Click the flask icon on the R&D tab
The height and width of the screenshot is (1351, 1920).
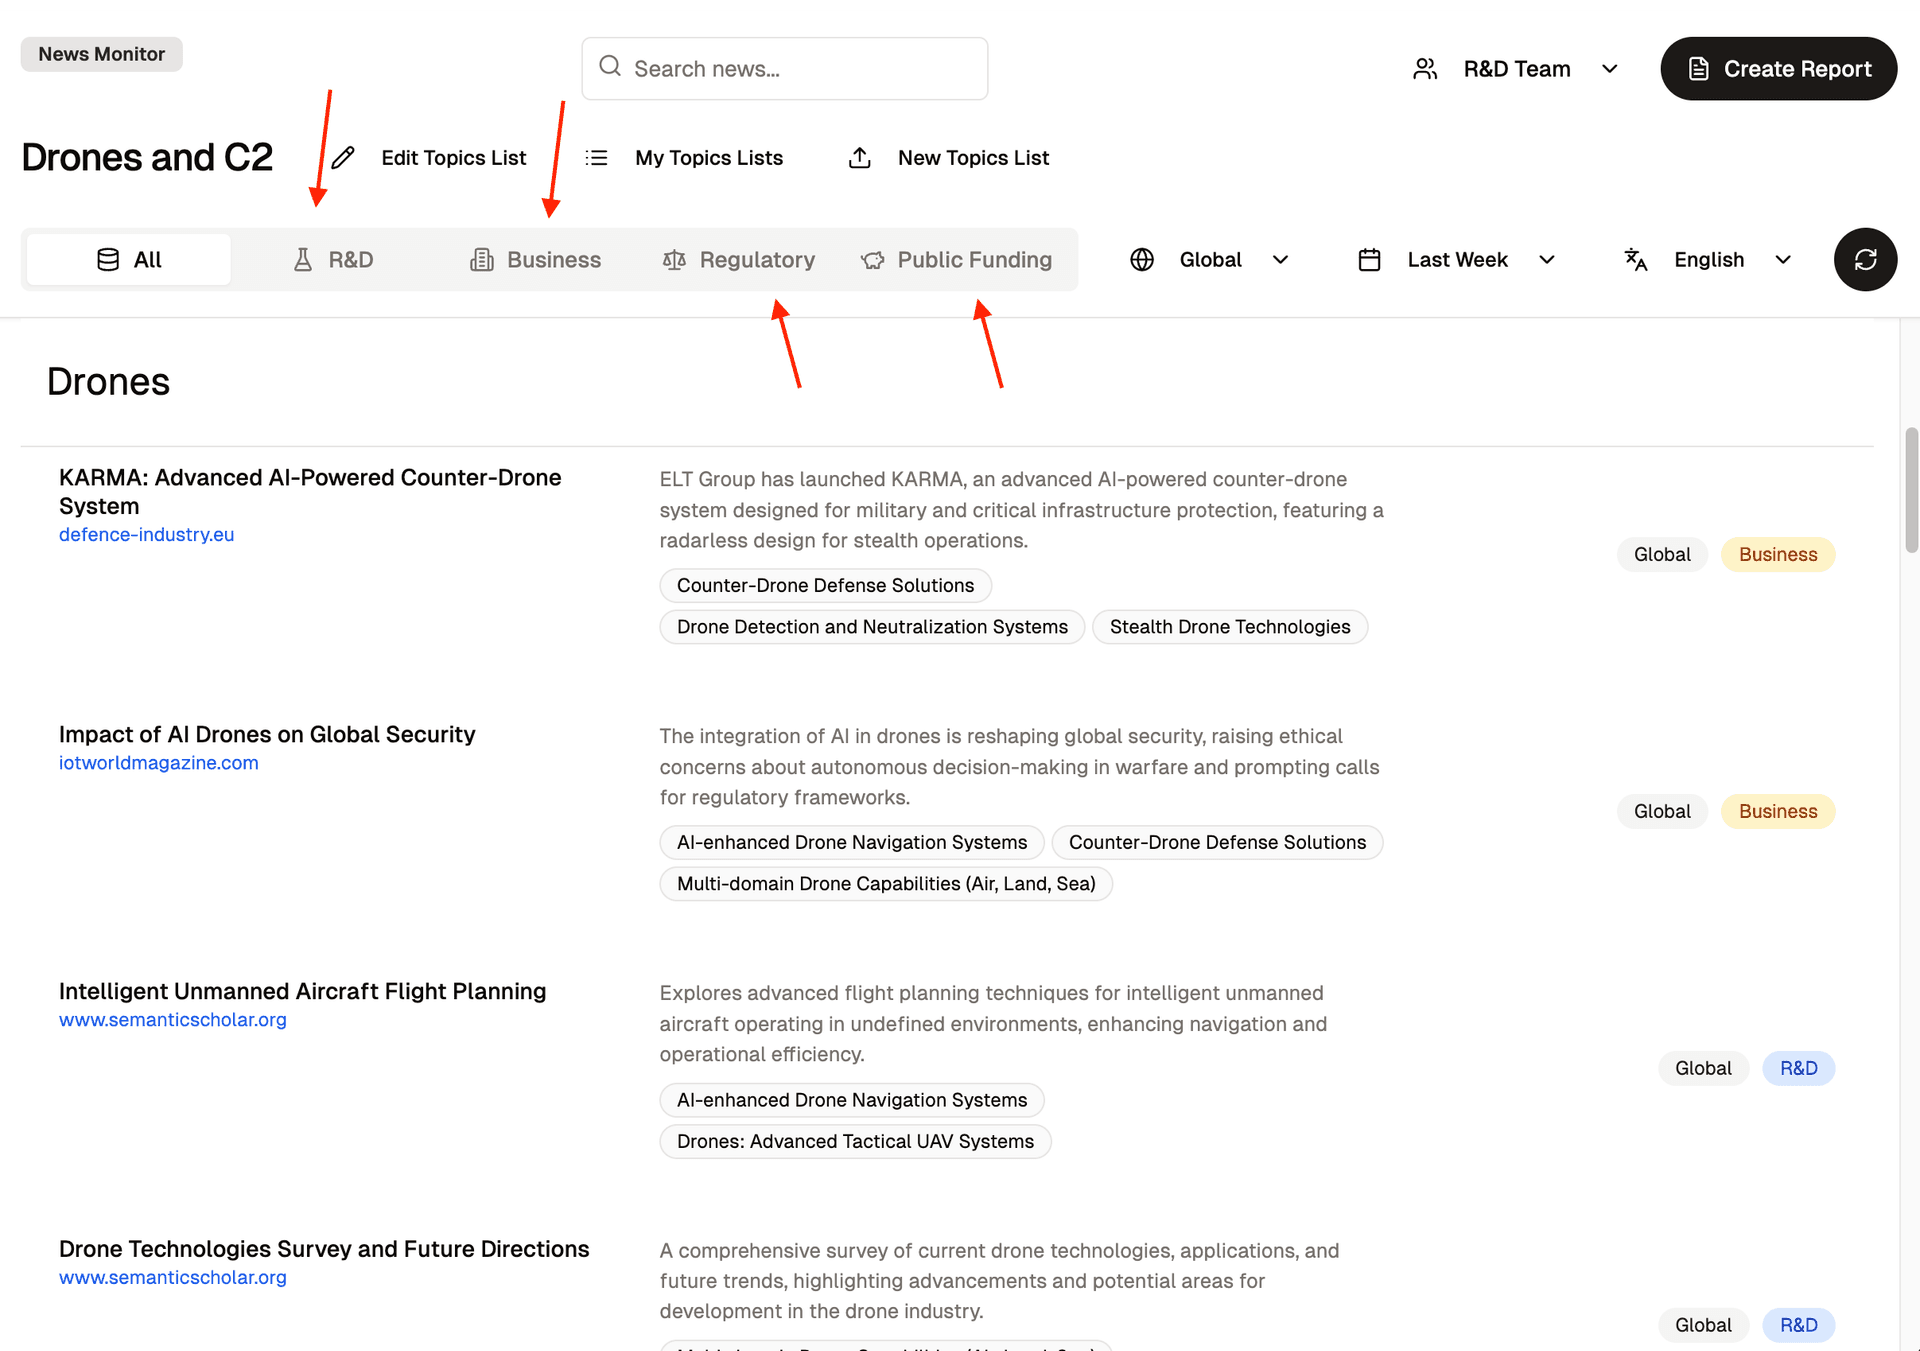(303, 260)
